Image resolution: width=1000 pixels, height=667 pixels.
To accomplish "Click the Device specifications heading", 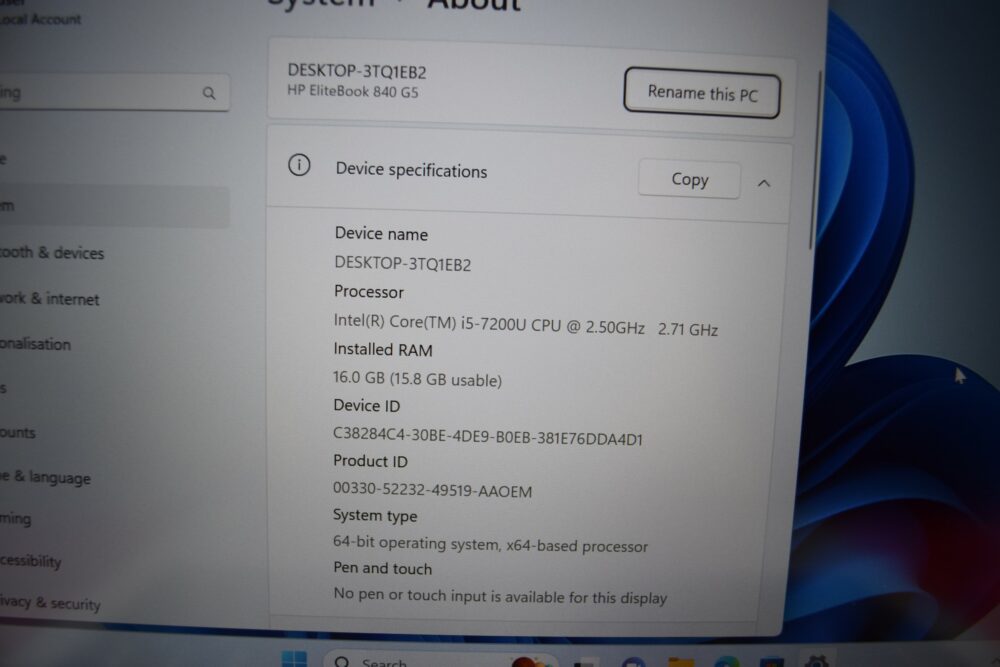I will (x=411, y=170).
